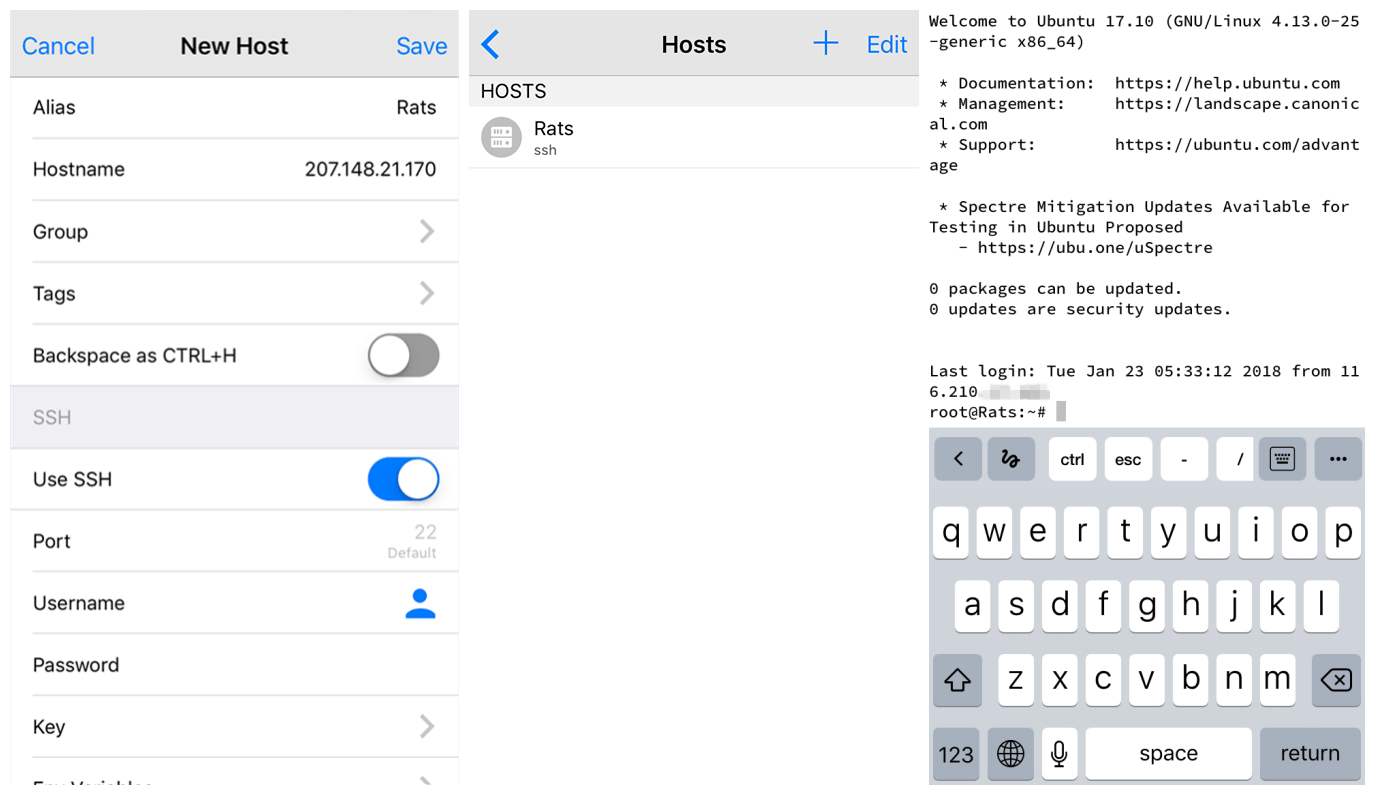Tap the p key

1343,532
